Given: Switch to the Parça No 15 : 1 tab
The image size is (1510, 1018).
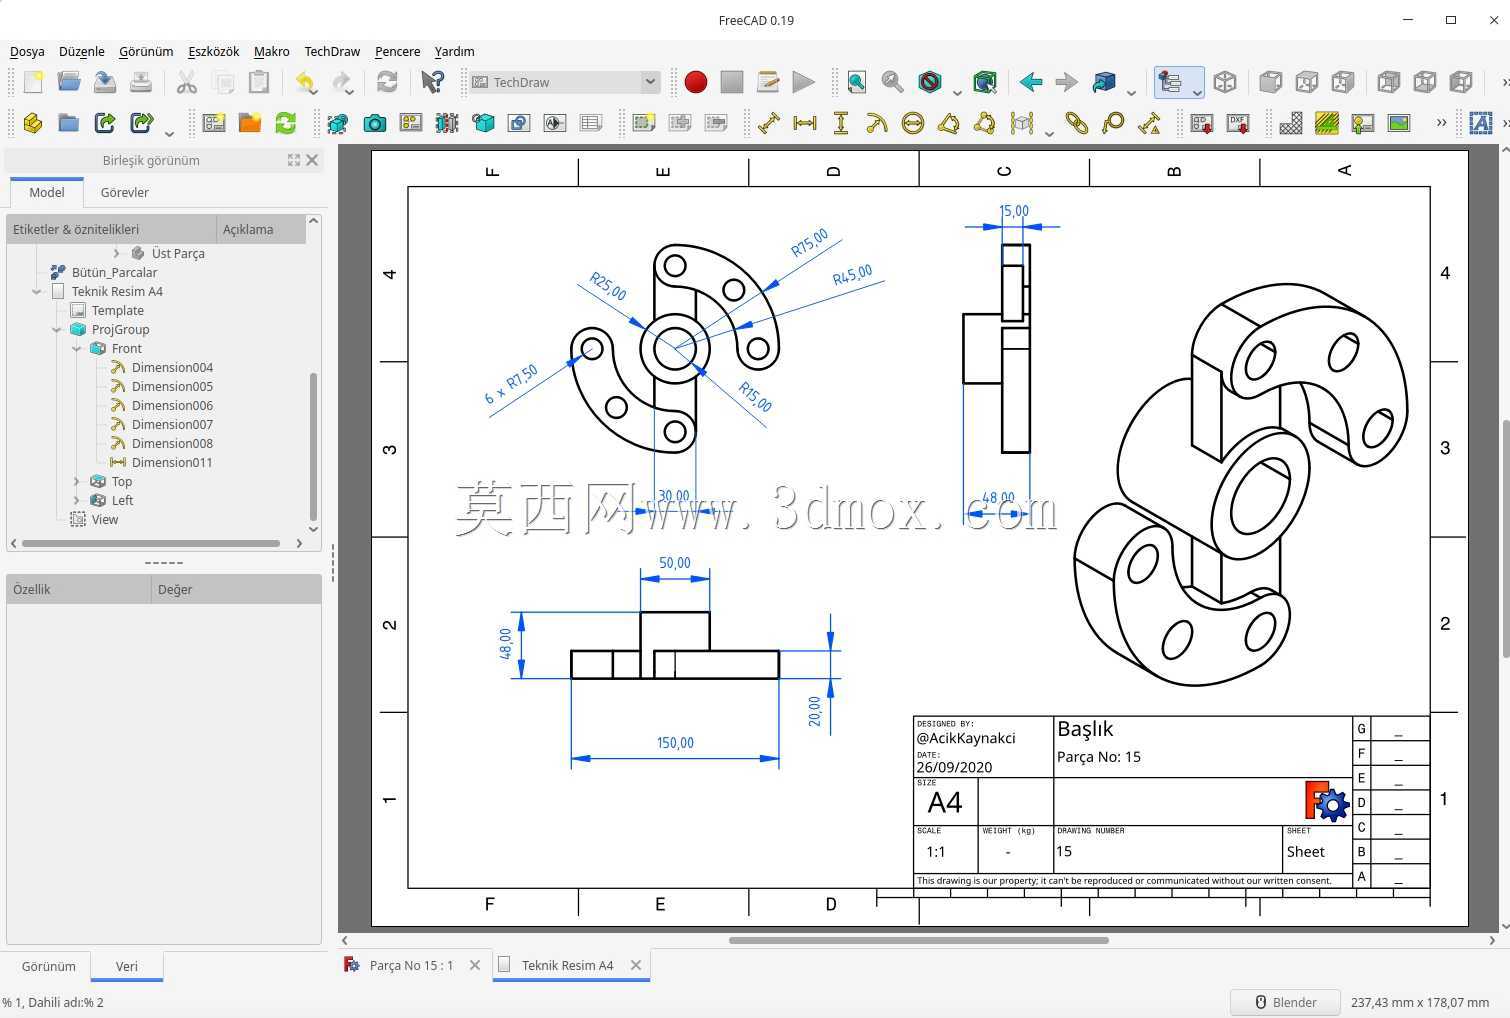Looking at the screenshot, I should click(x=411, y=965).
